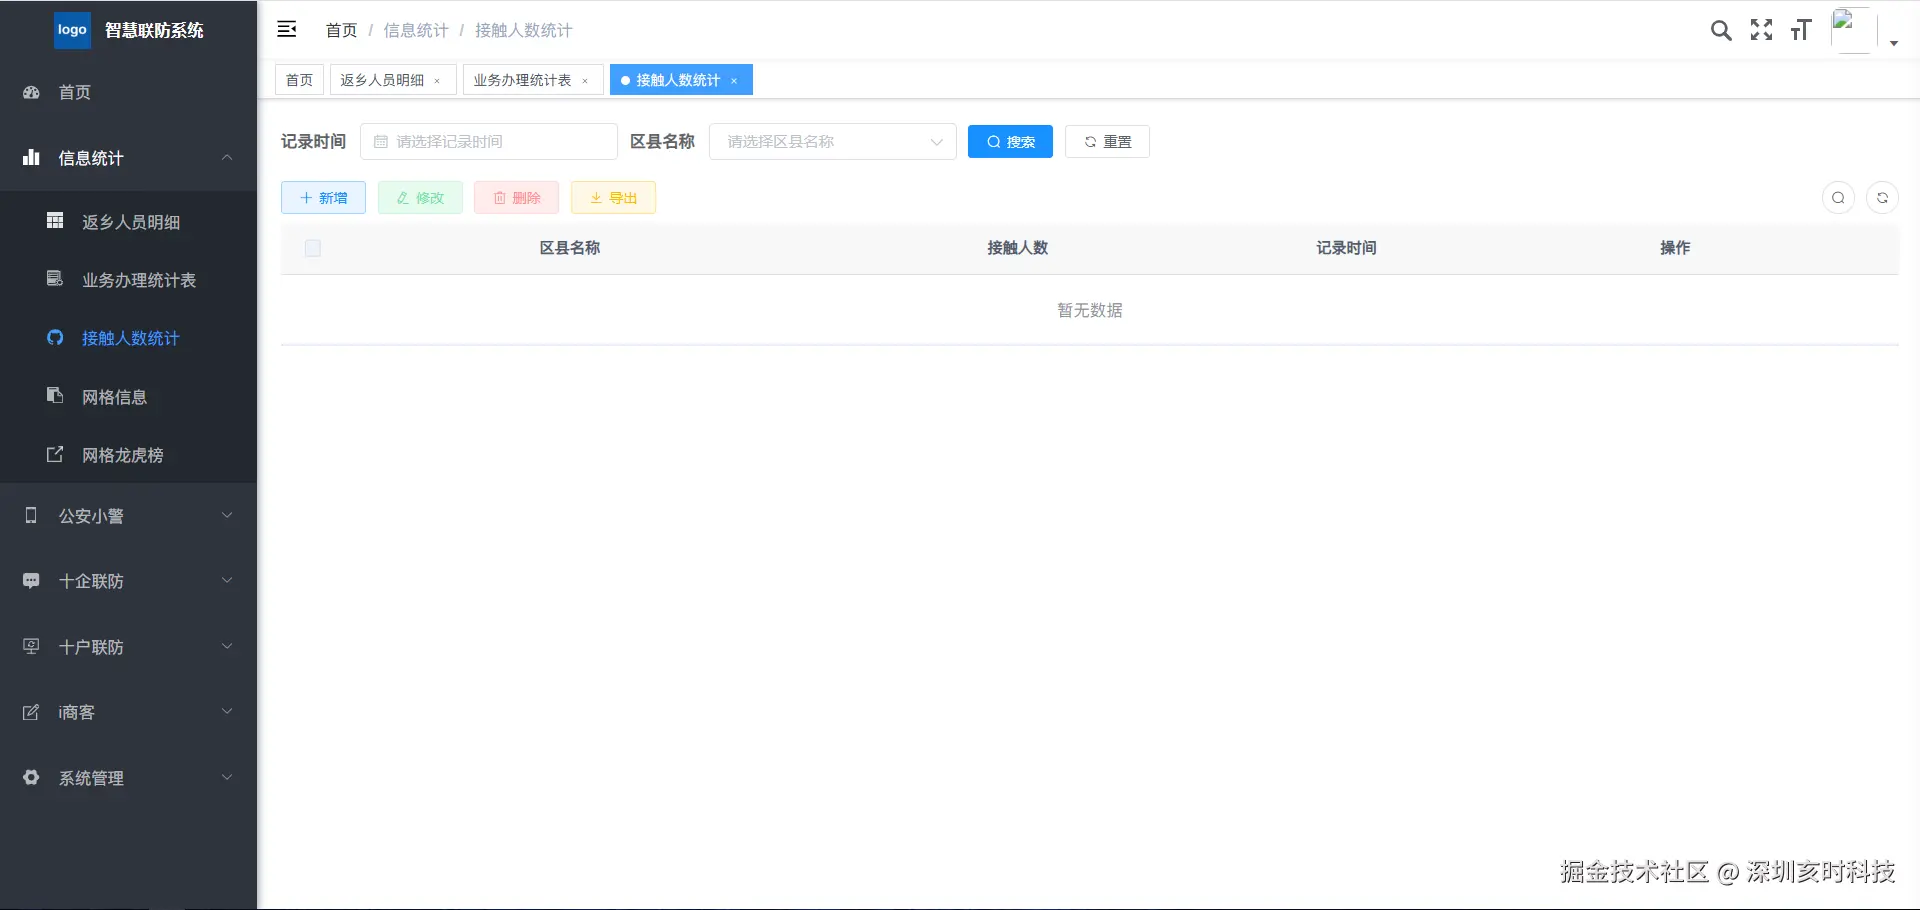Screen dimensions: 1920x910
Task: Refresh the table with round refresh icon
Action: click(x=1882, y=198)
